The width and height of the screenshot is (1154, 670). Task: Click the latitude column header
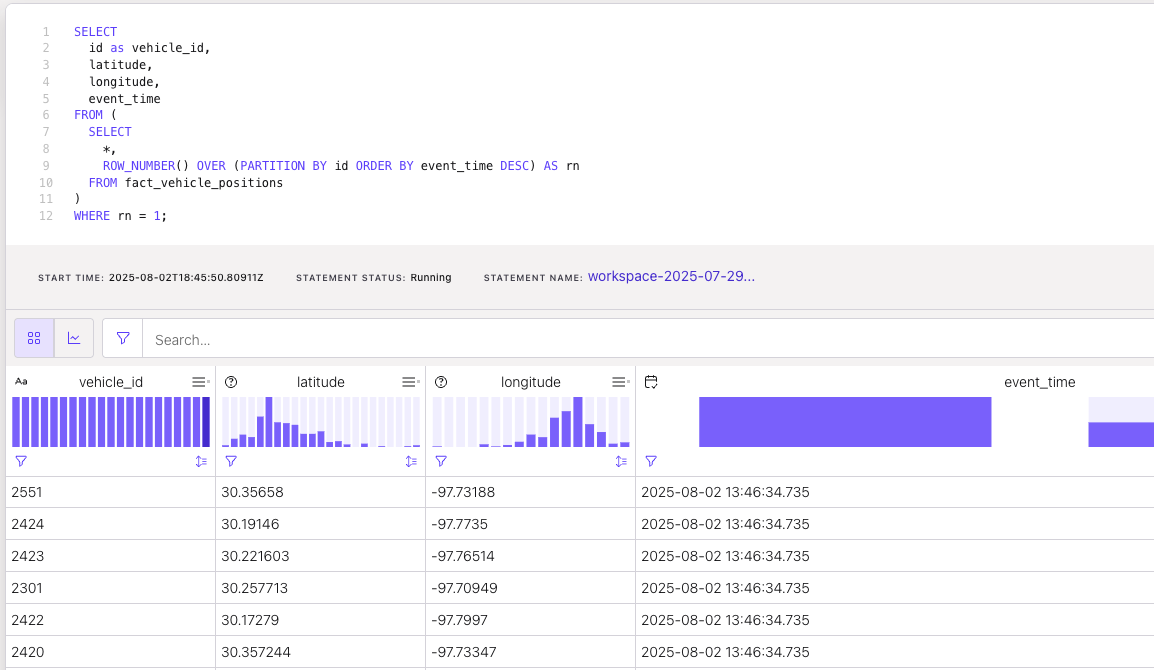320,382
